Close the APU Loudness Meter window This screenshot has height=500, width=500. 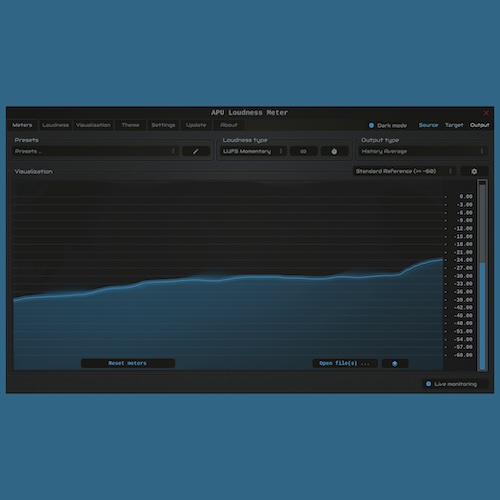(x=486, y=113)
